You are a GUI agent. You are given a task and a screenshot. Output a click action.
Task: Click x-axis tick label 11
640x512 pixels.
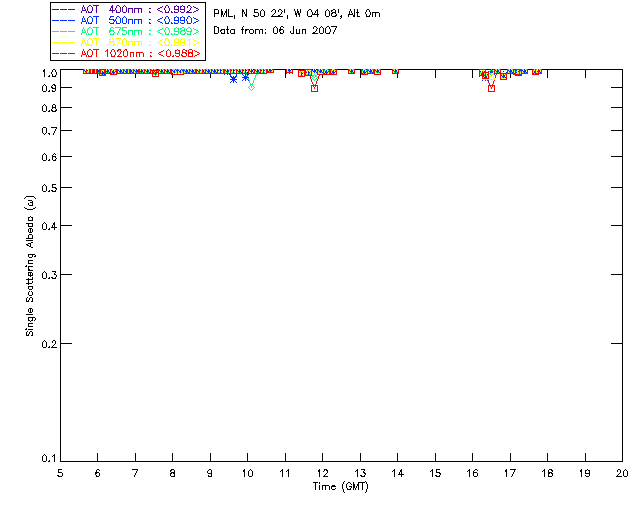tap(285, 473)
